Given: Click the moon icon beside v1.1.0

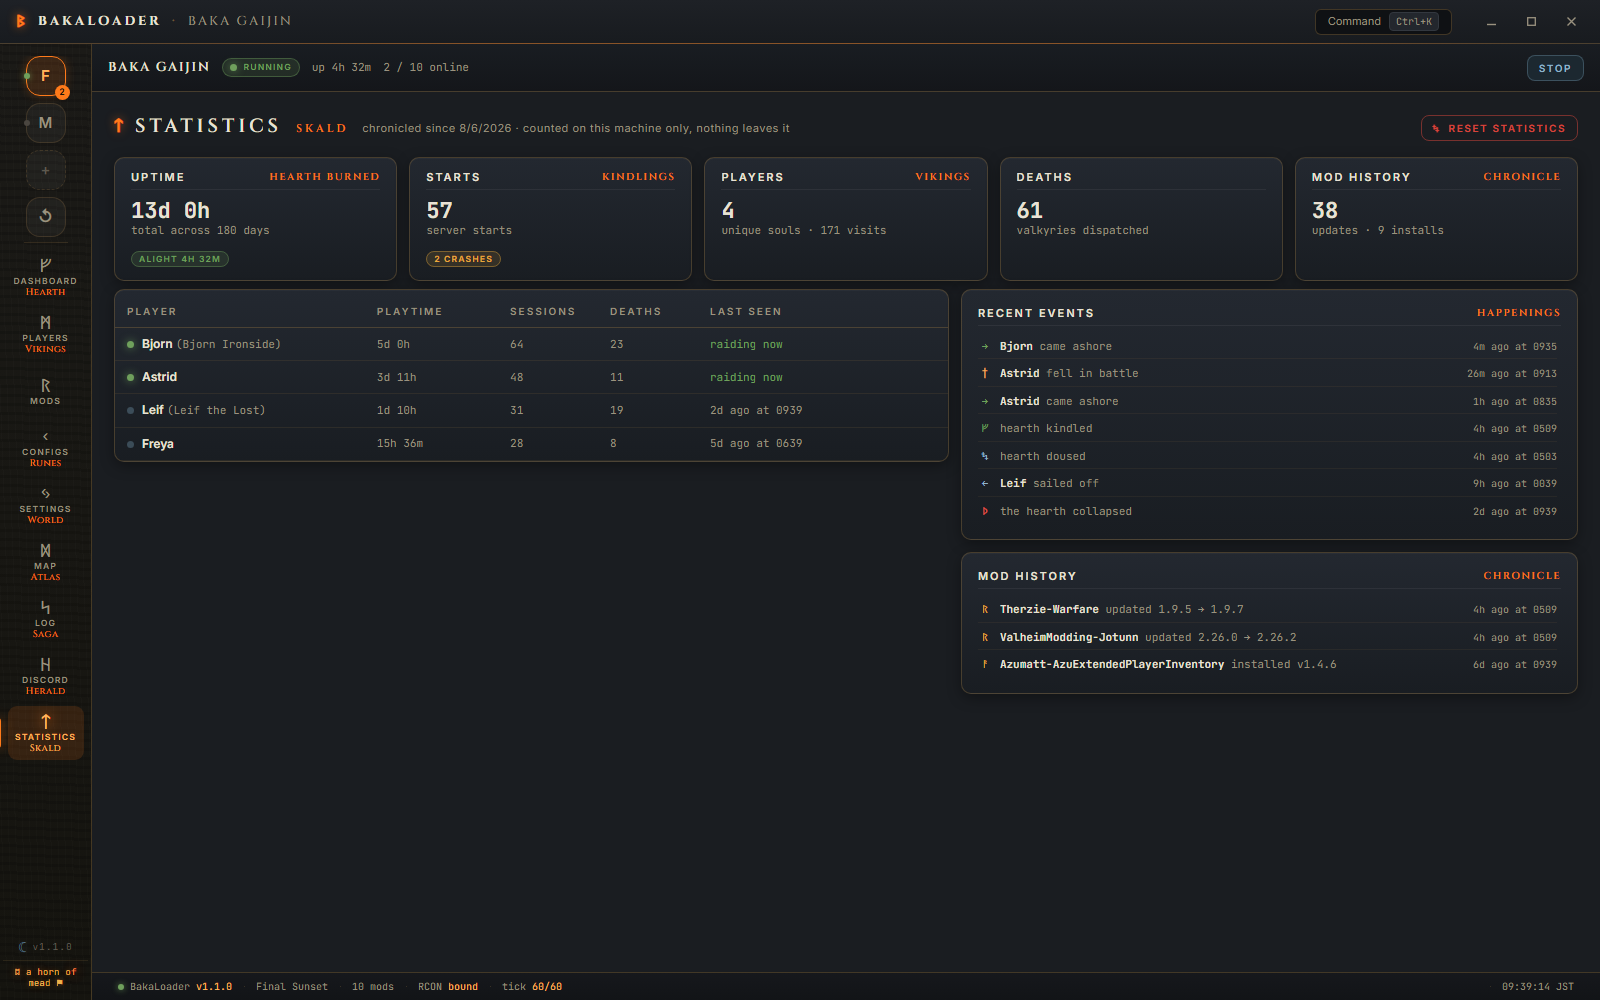Looking at the screenshot, I should tap(23, 947).
